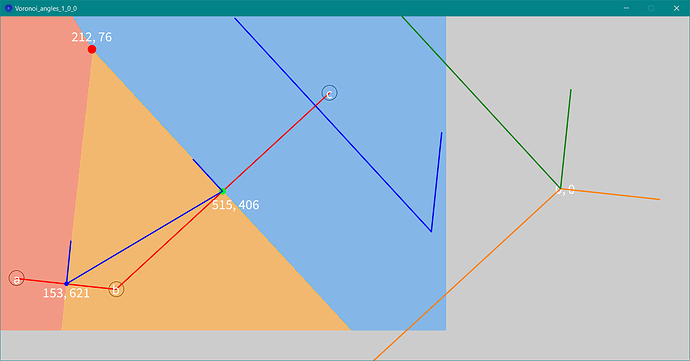Minimize the Voronoi_angles window
Image resolution: width=690 pixels, height=361 pixels.
626,8
